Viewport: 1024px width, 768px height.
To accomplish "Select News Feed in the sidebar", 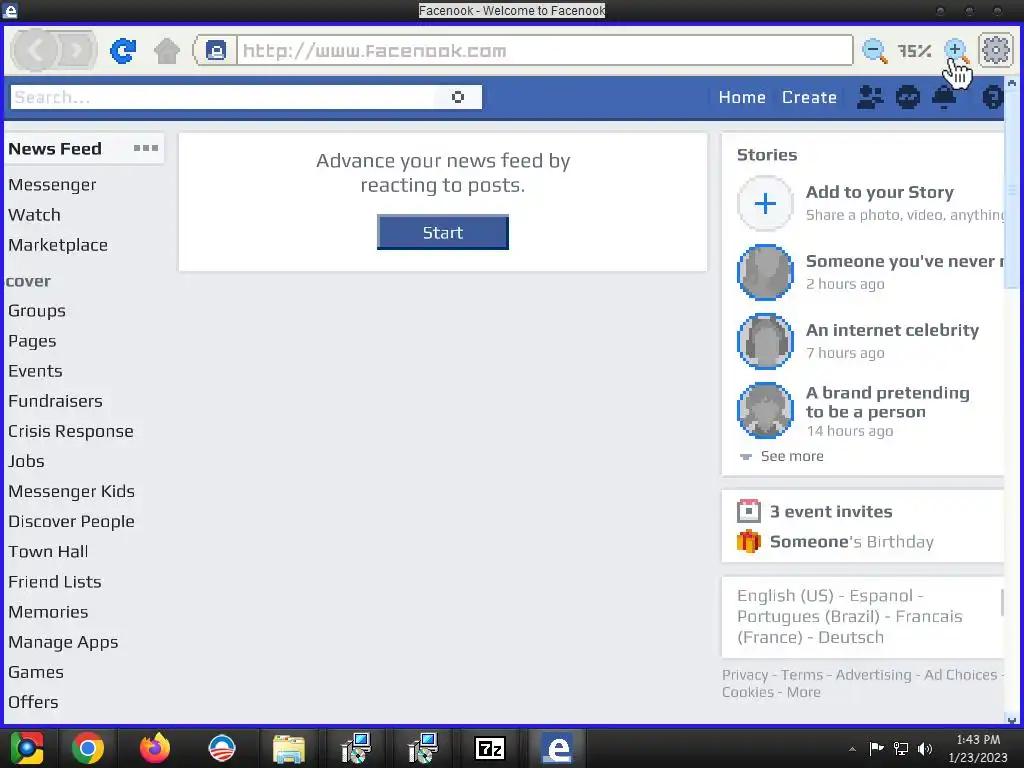I will [x=55, y=149].
